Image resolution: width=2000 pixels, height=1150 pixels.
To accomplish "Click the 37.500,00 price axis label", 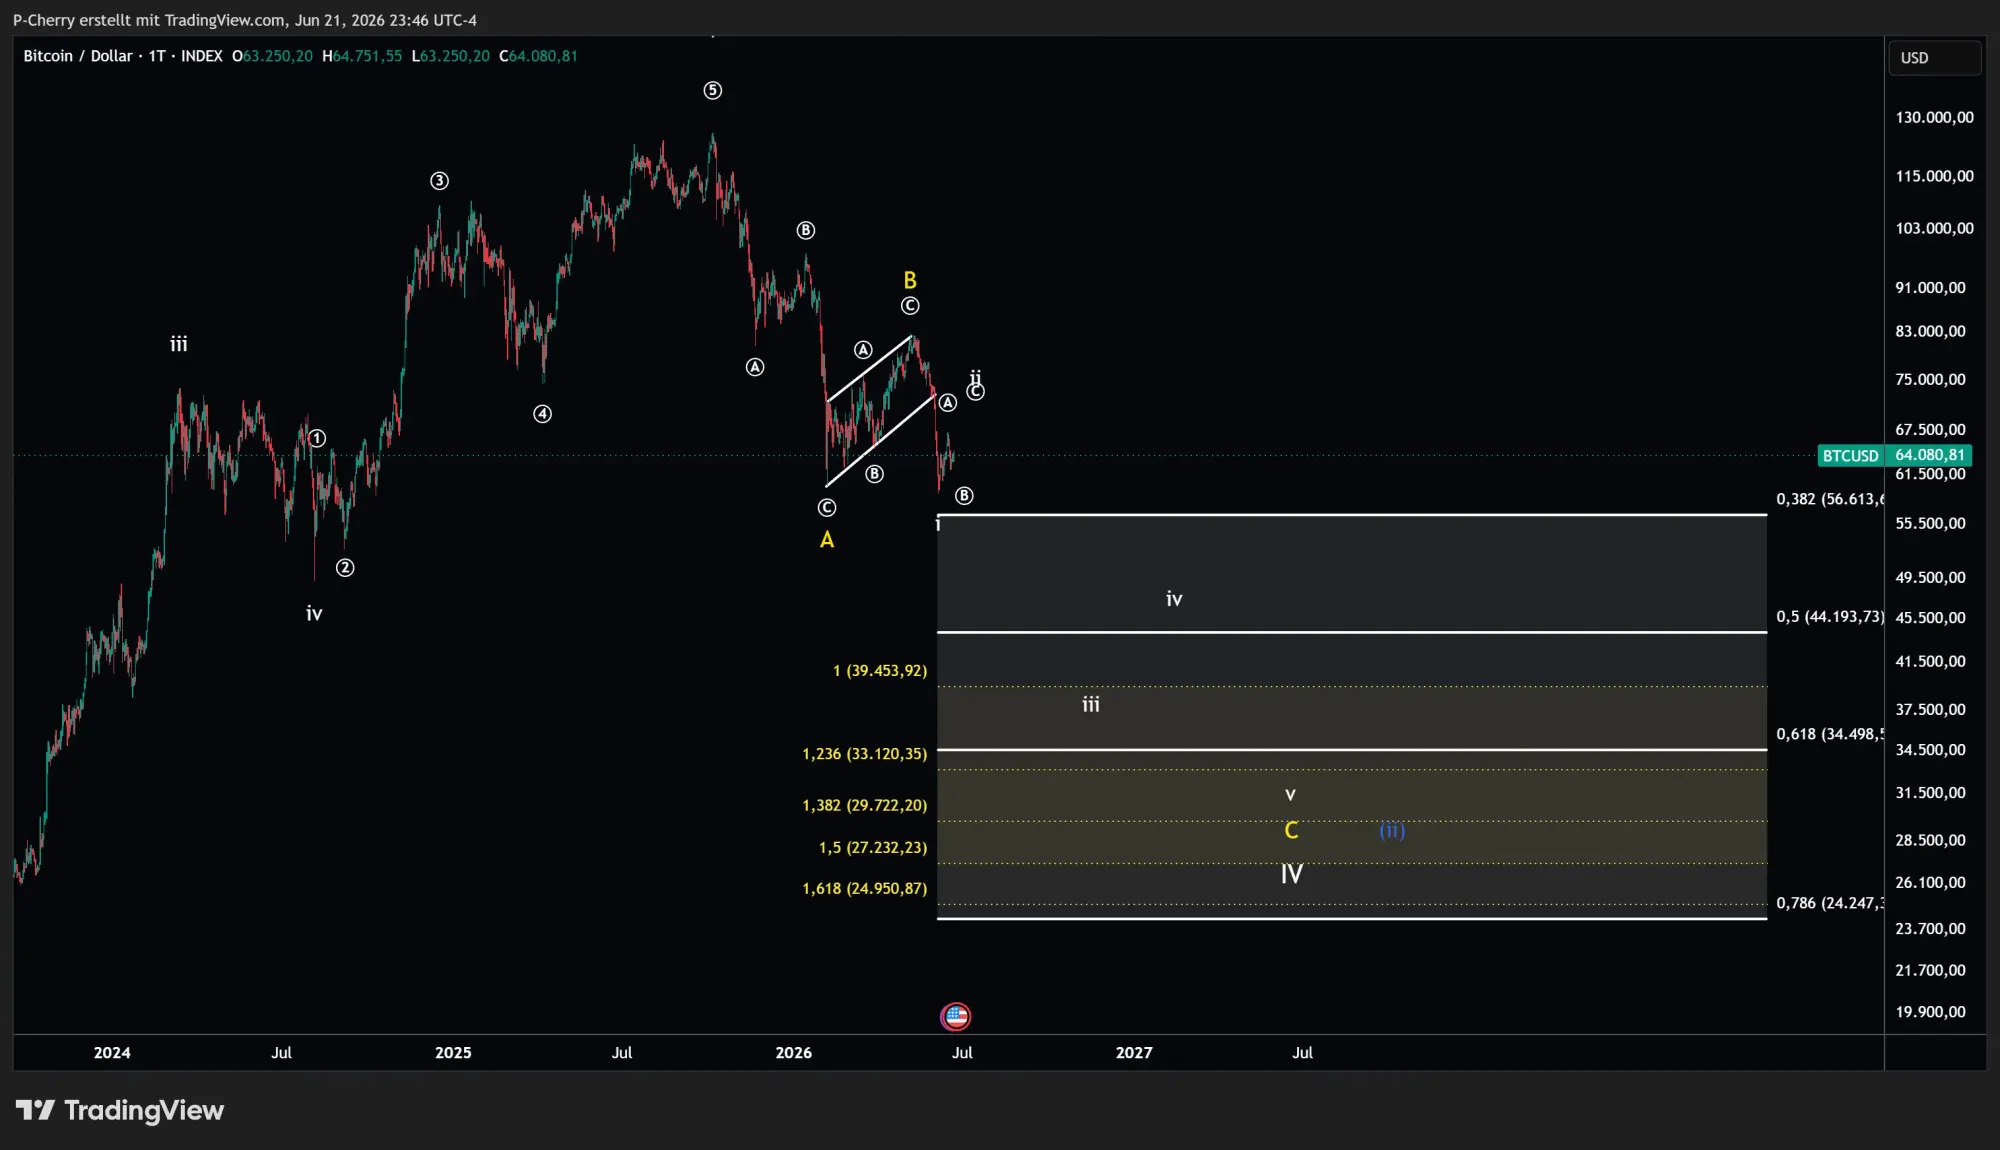I will [1931, 709].
